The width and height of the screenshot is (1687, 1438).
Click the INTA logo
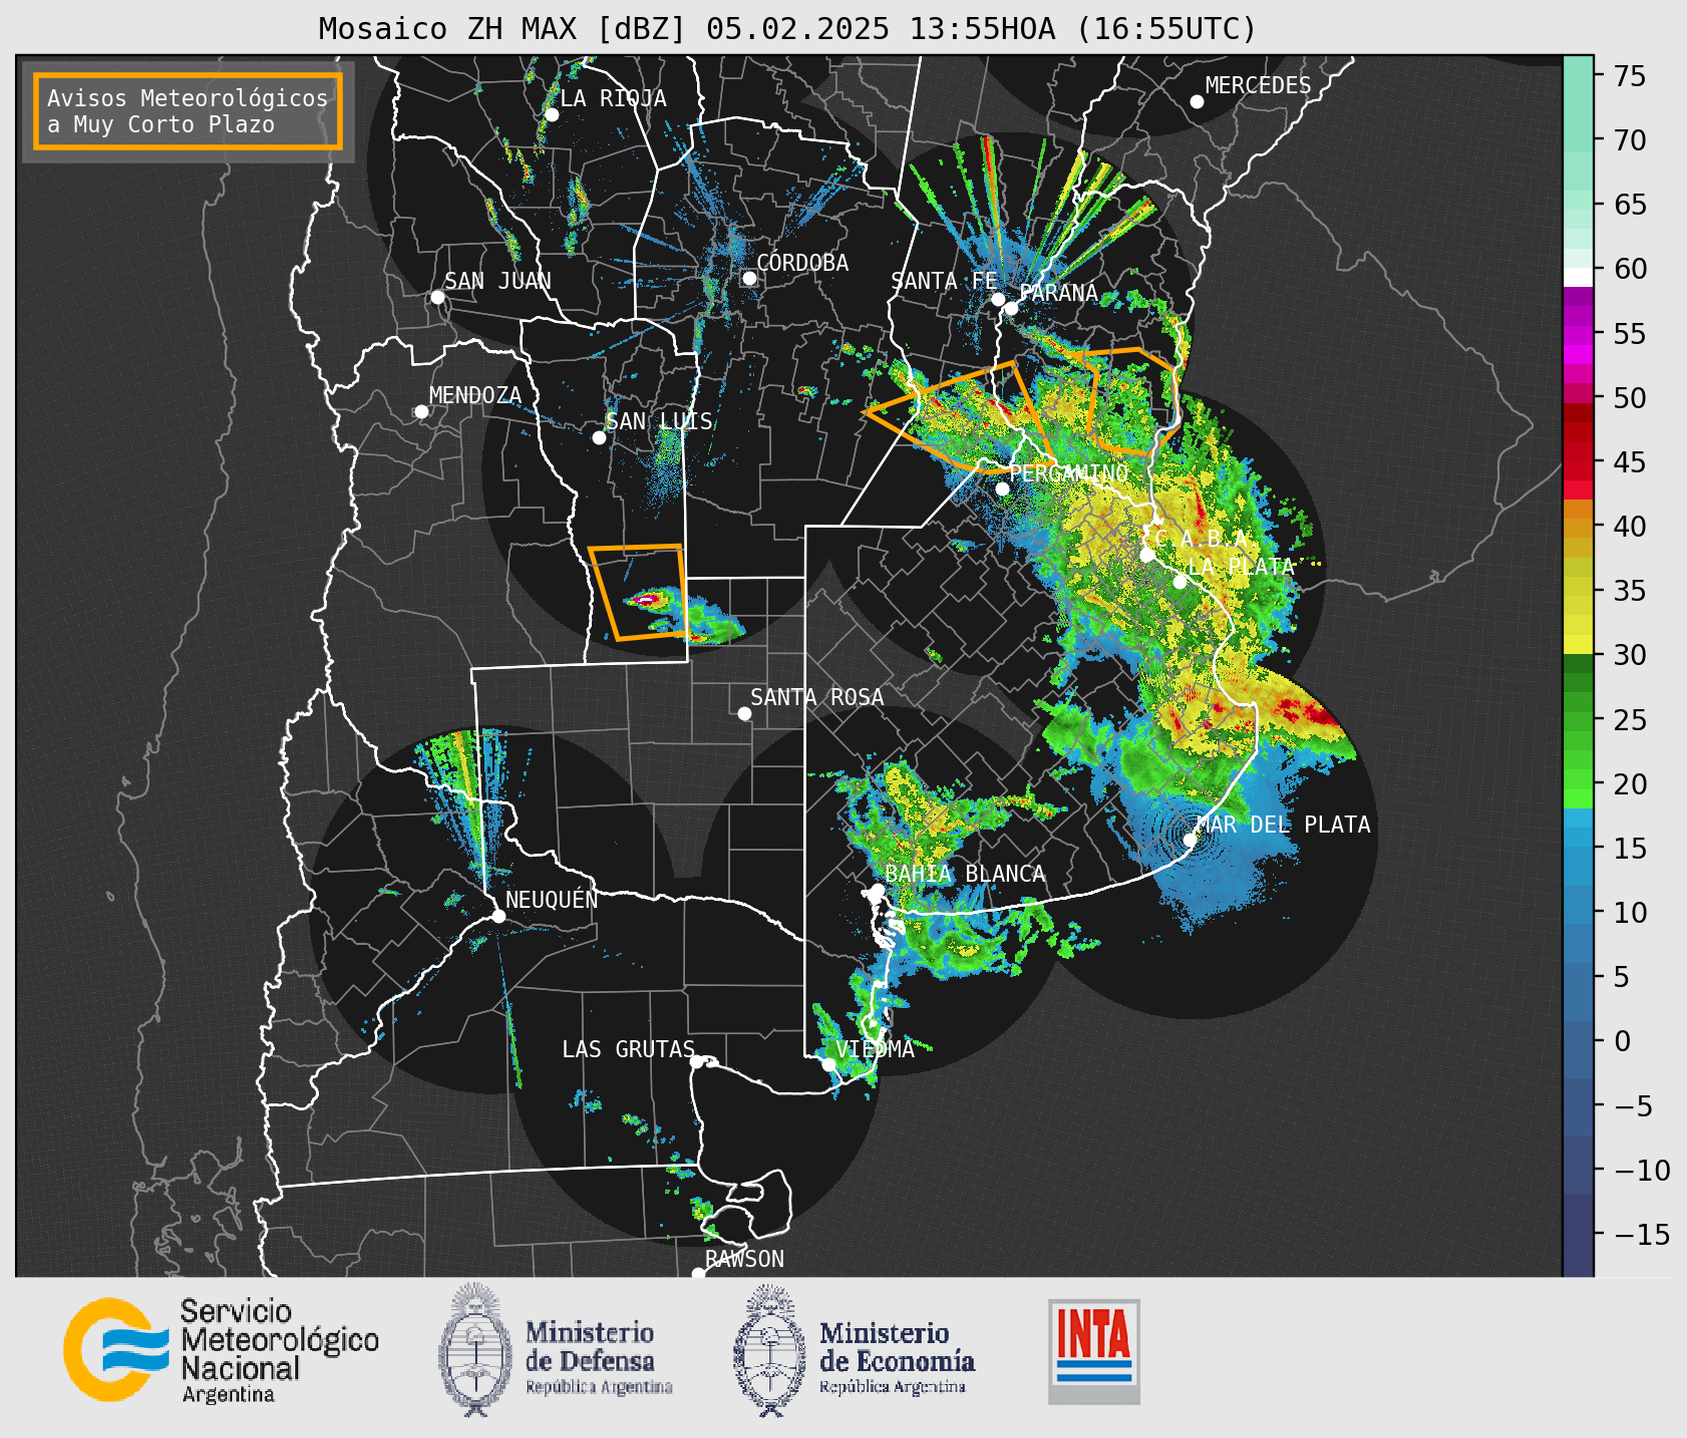tap(1094, 1351)
